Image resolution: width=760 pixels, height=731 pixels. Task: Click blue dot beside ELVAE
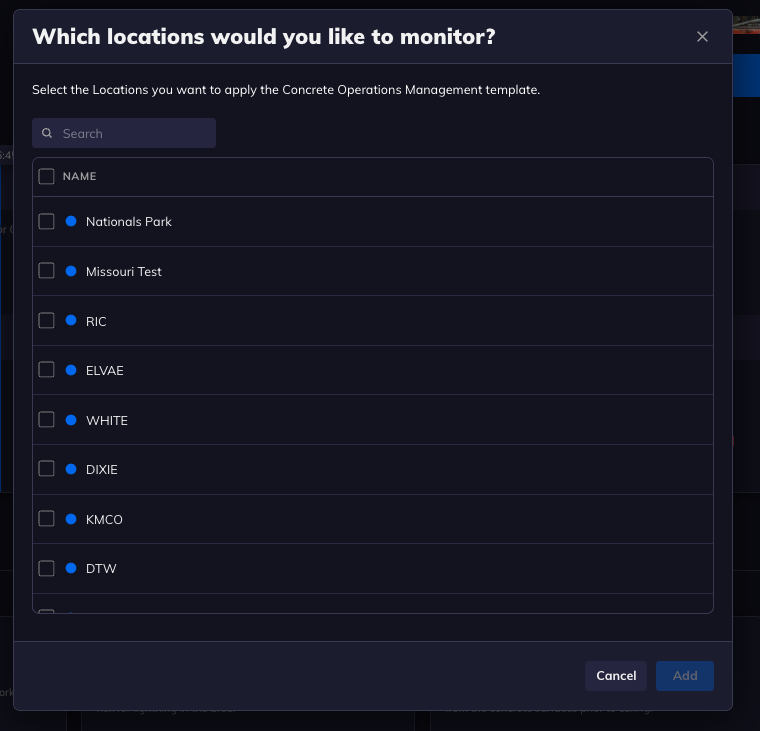coord(71,370)
